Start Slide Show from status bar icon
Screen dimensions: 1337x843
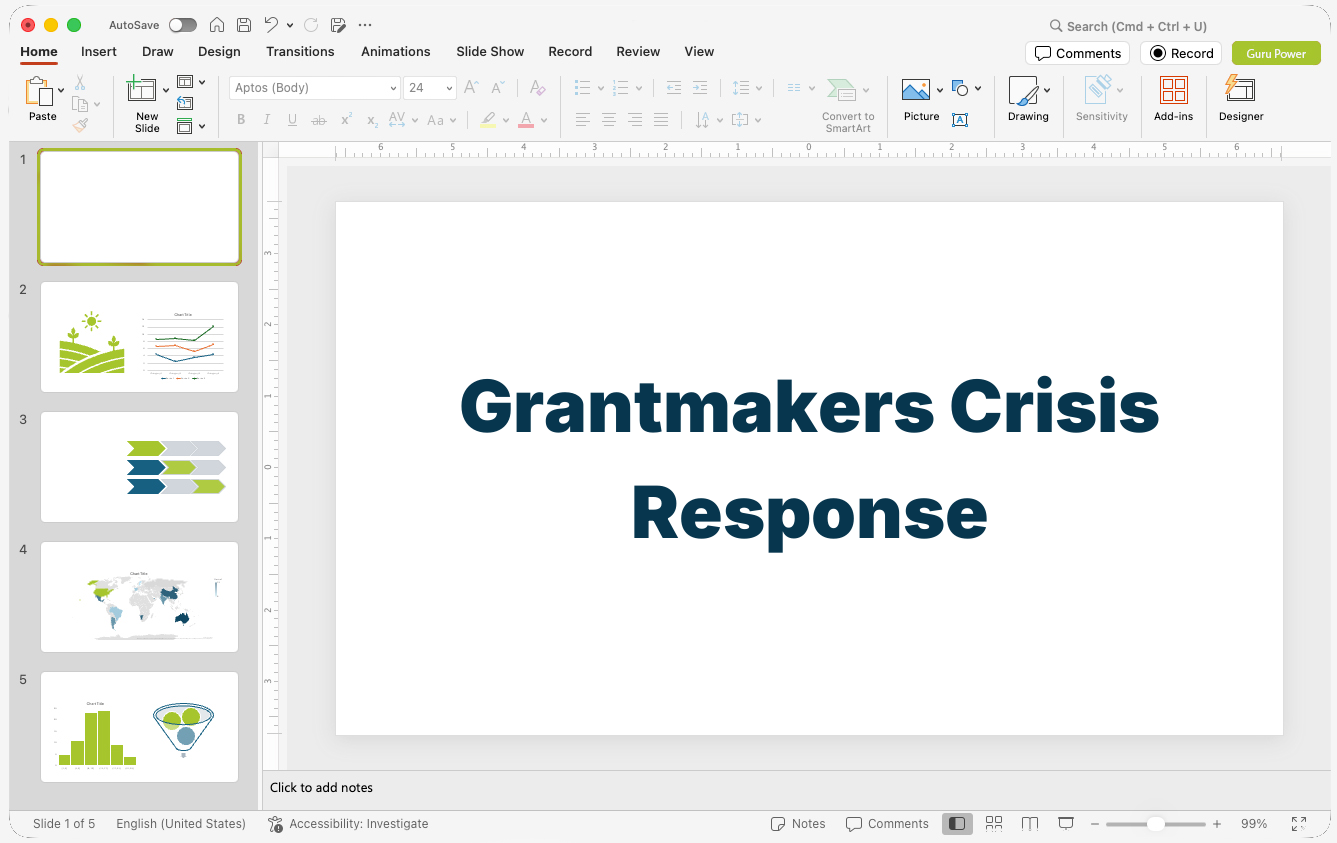point(1066,824)
